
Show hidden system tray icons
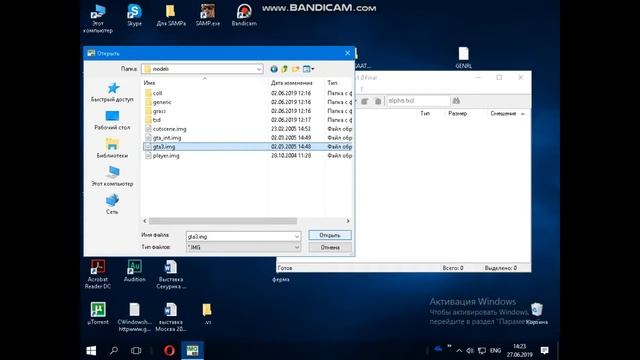459,351
